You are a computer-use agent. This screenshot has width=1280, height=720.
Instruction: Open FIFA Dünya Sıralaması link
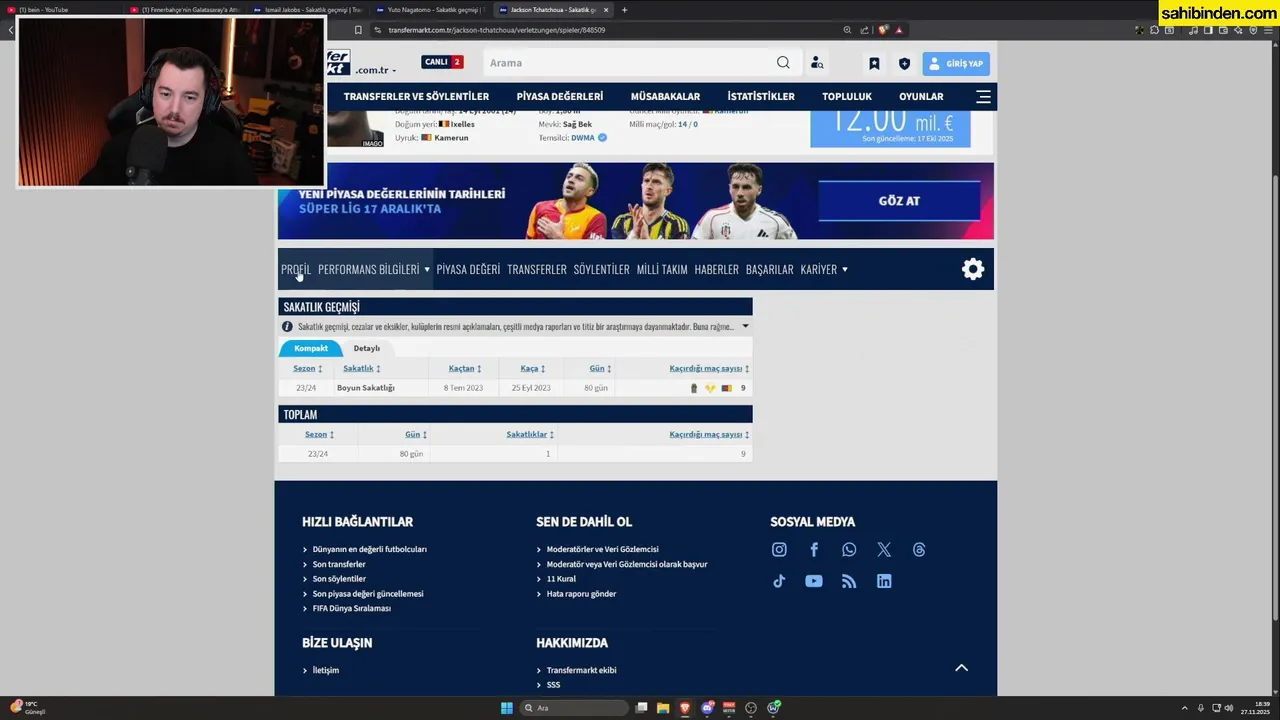(x=352, y=608)
